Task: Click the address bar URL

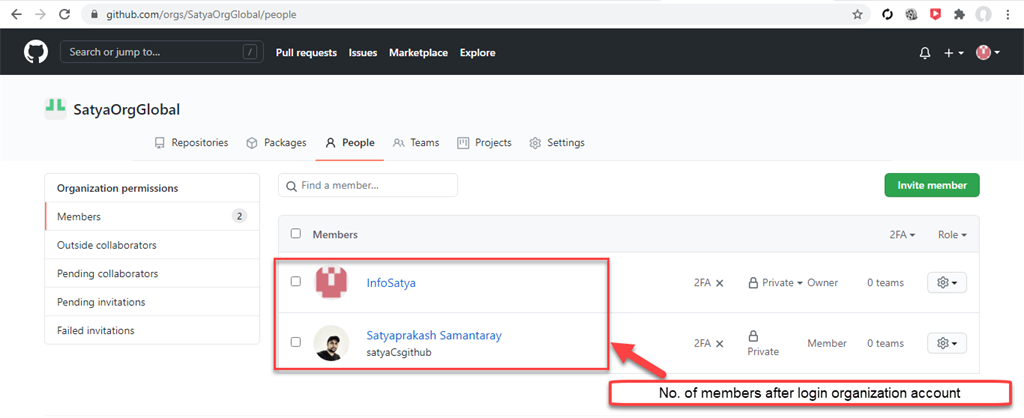Action: point(201,14)
